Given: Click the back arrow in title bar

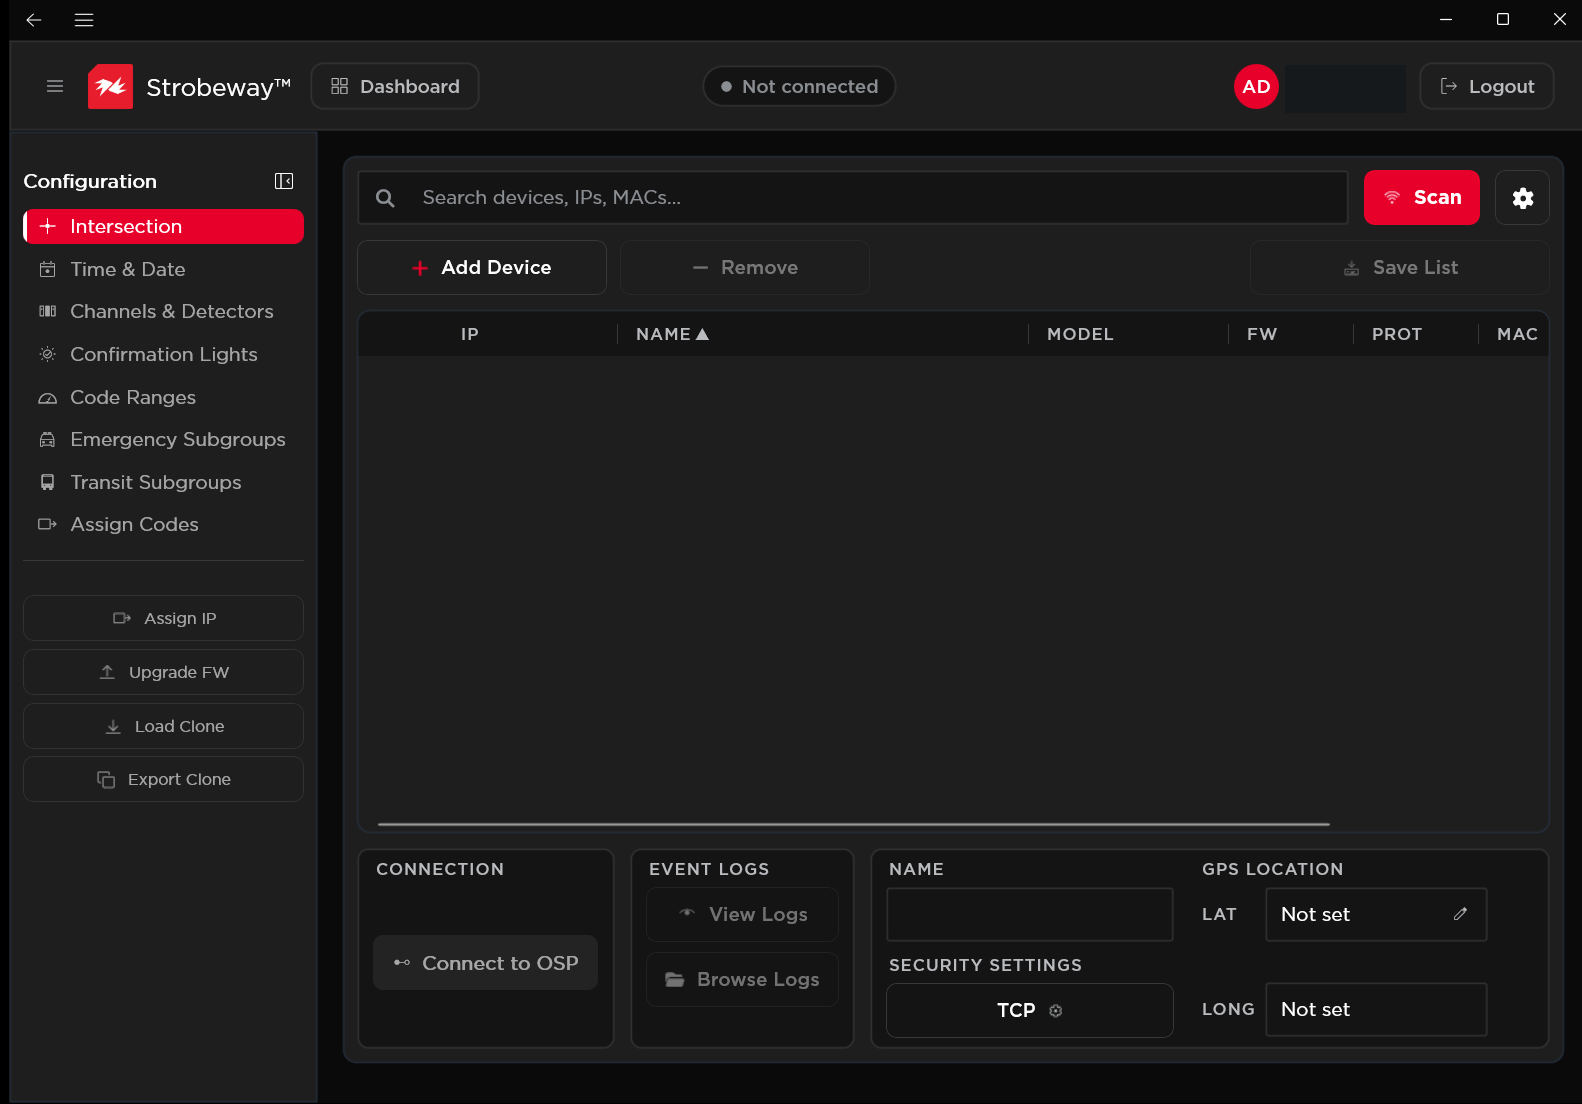Looking at the screenshot, I should 34,20.
